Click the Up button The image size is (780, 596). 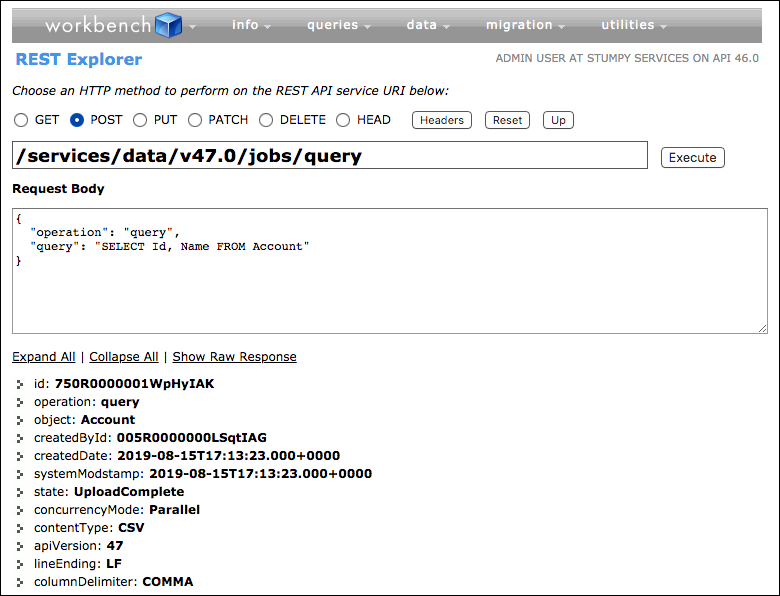coord(558,120)
